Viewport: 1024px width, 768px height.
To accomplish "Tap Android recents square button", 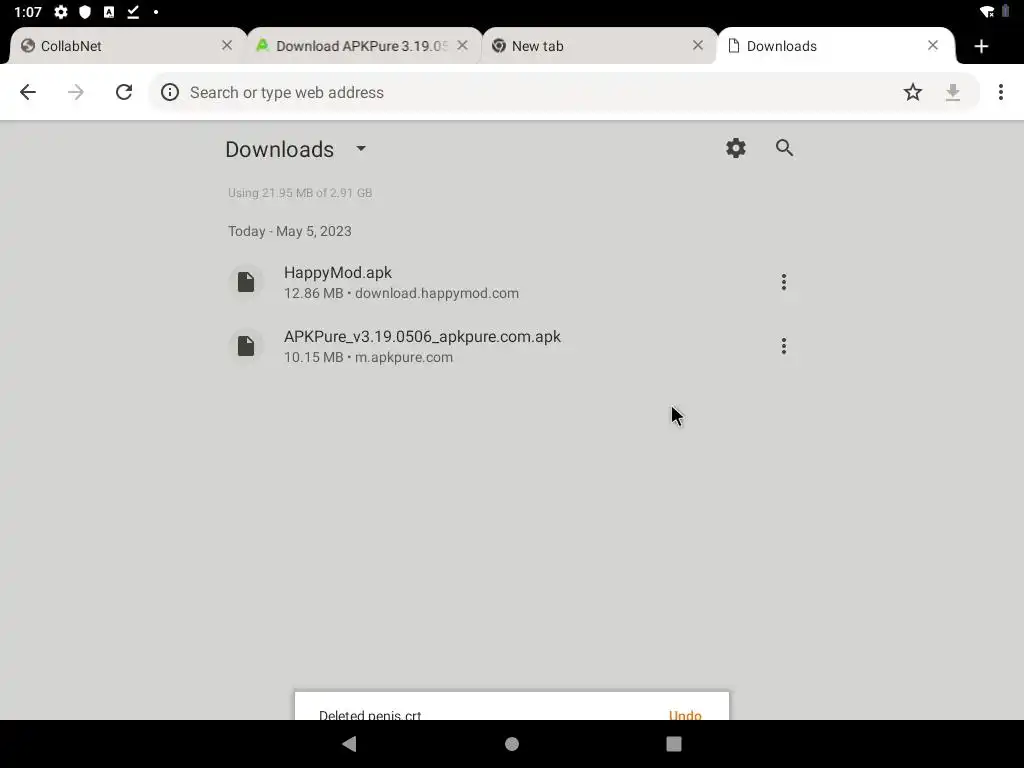I will point(674,744).
